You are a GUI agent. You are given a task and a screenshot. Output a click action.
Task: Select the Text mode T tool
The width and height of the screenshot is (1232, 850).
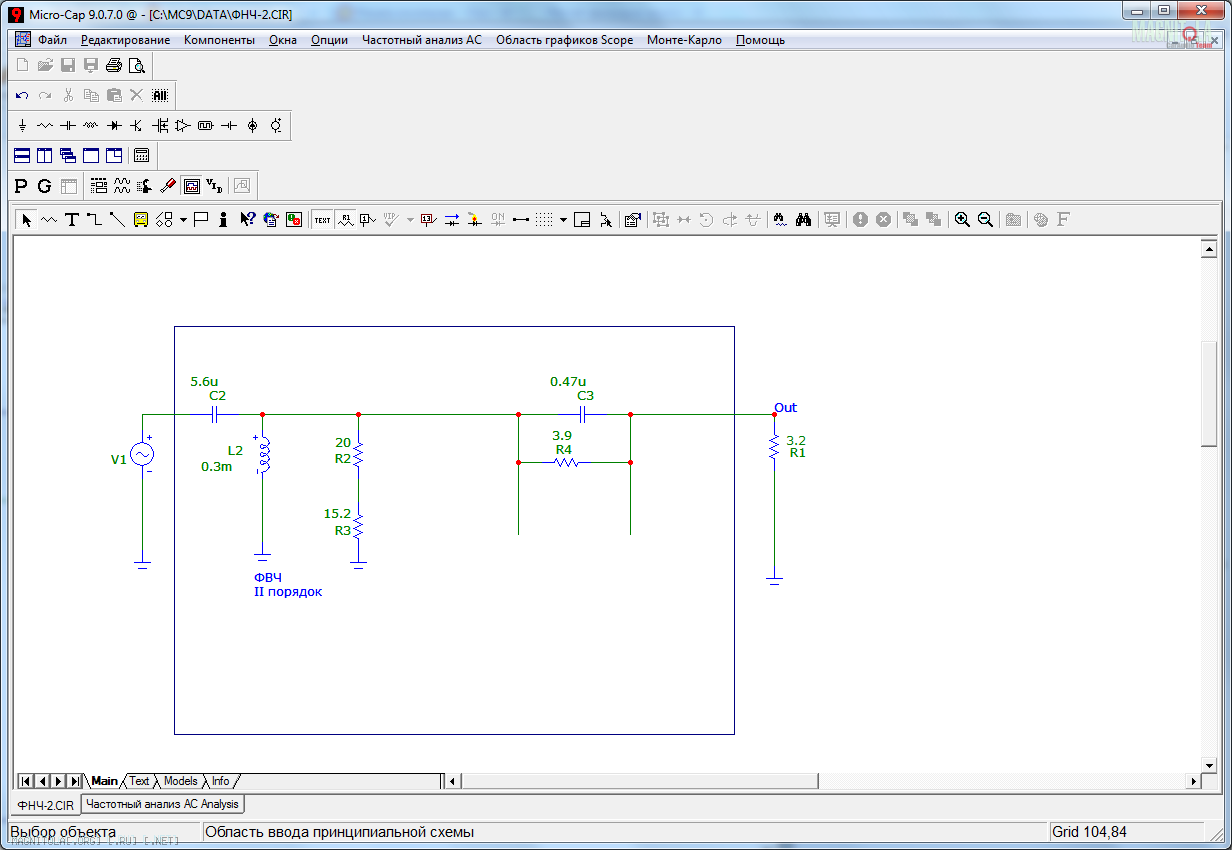[72, 220]
